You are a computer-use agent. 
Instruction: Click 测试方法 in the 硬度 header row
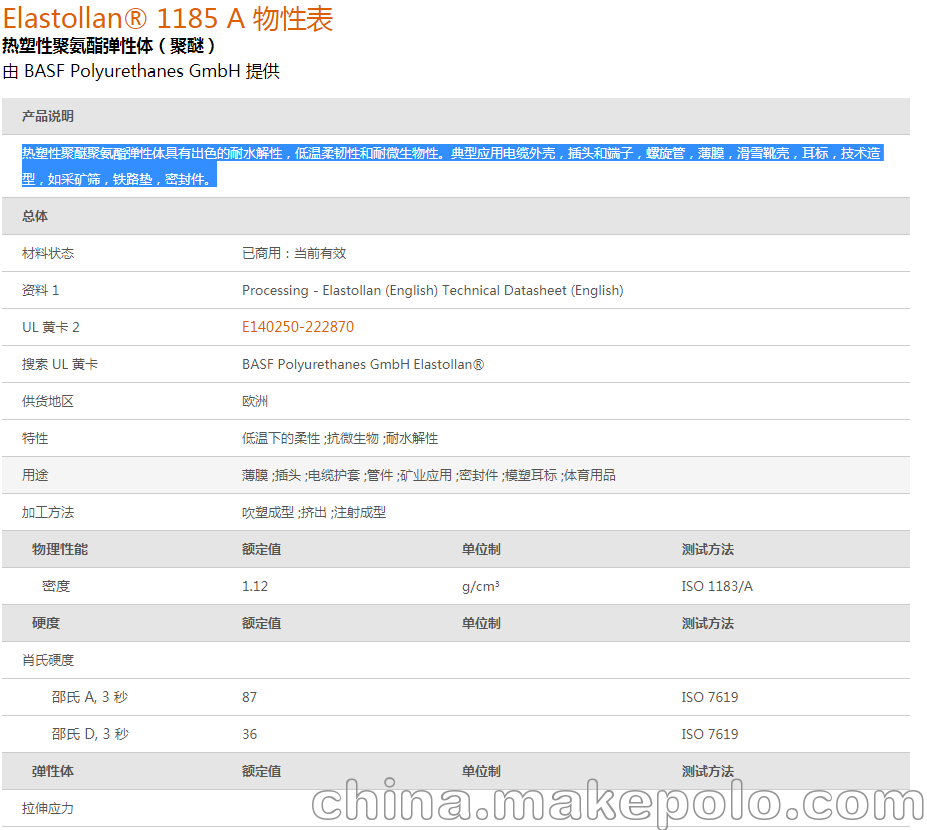coord(708,623)
